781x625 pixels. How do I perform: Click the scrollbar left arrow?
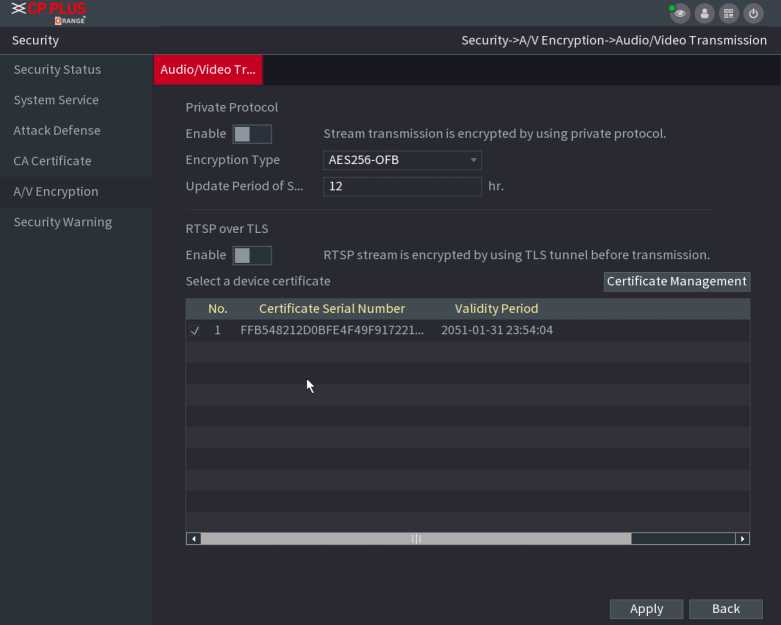point(193,539)
